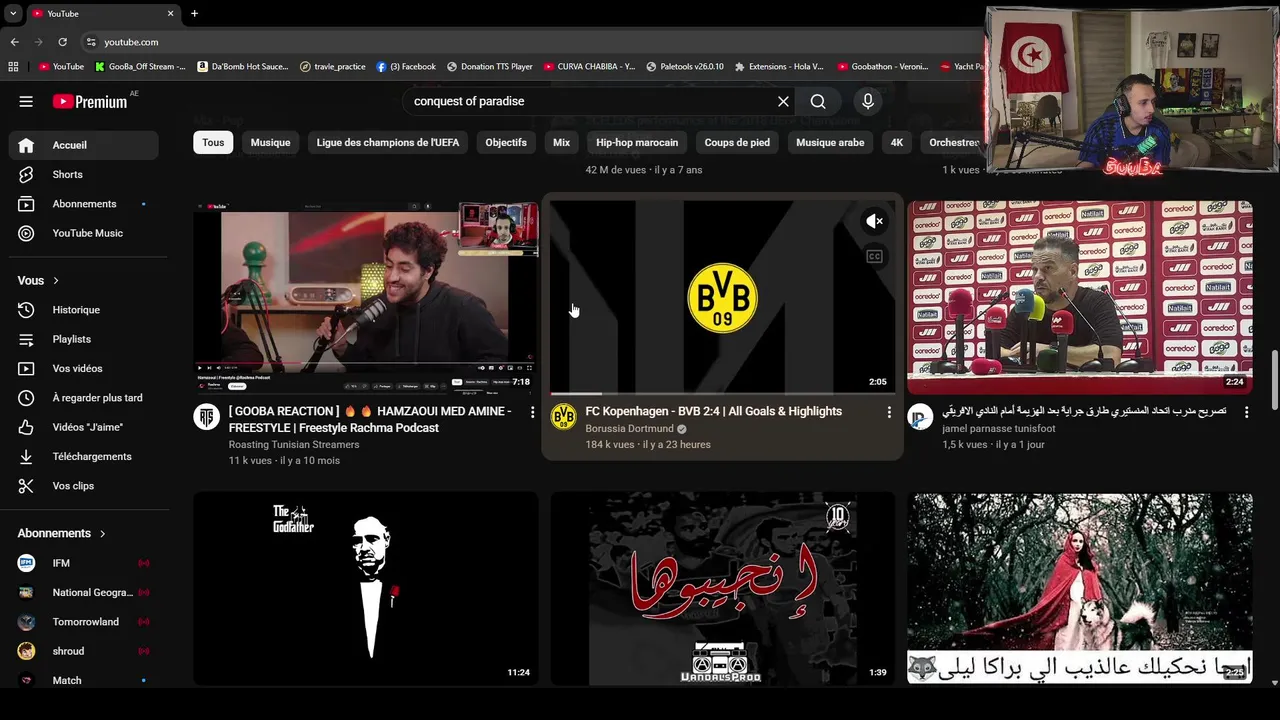Go back in browser
This screenshot has height=720, width=1280.
[14, 42]
